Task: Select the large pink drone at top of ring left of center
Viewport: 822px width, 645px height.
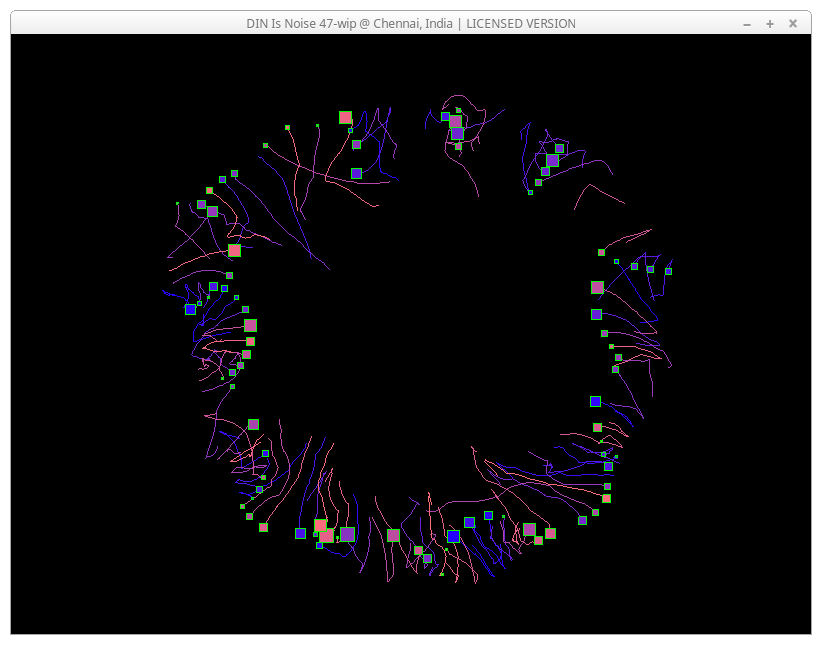Action: pos(345,117)
